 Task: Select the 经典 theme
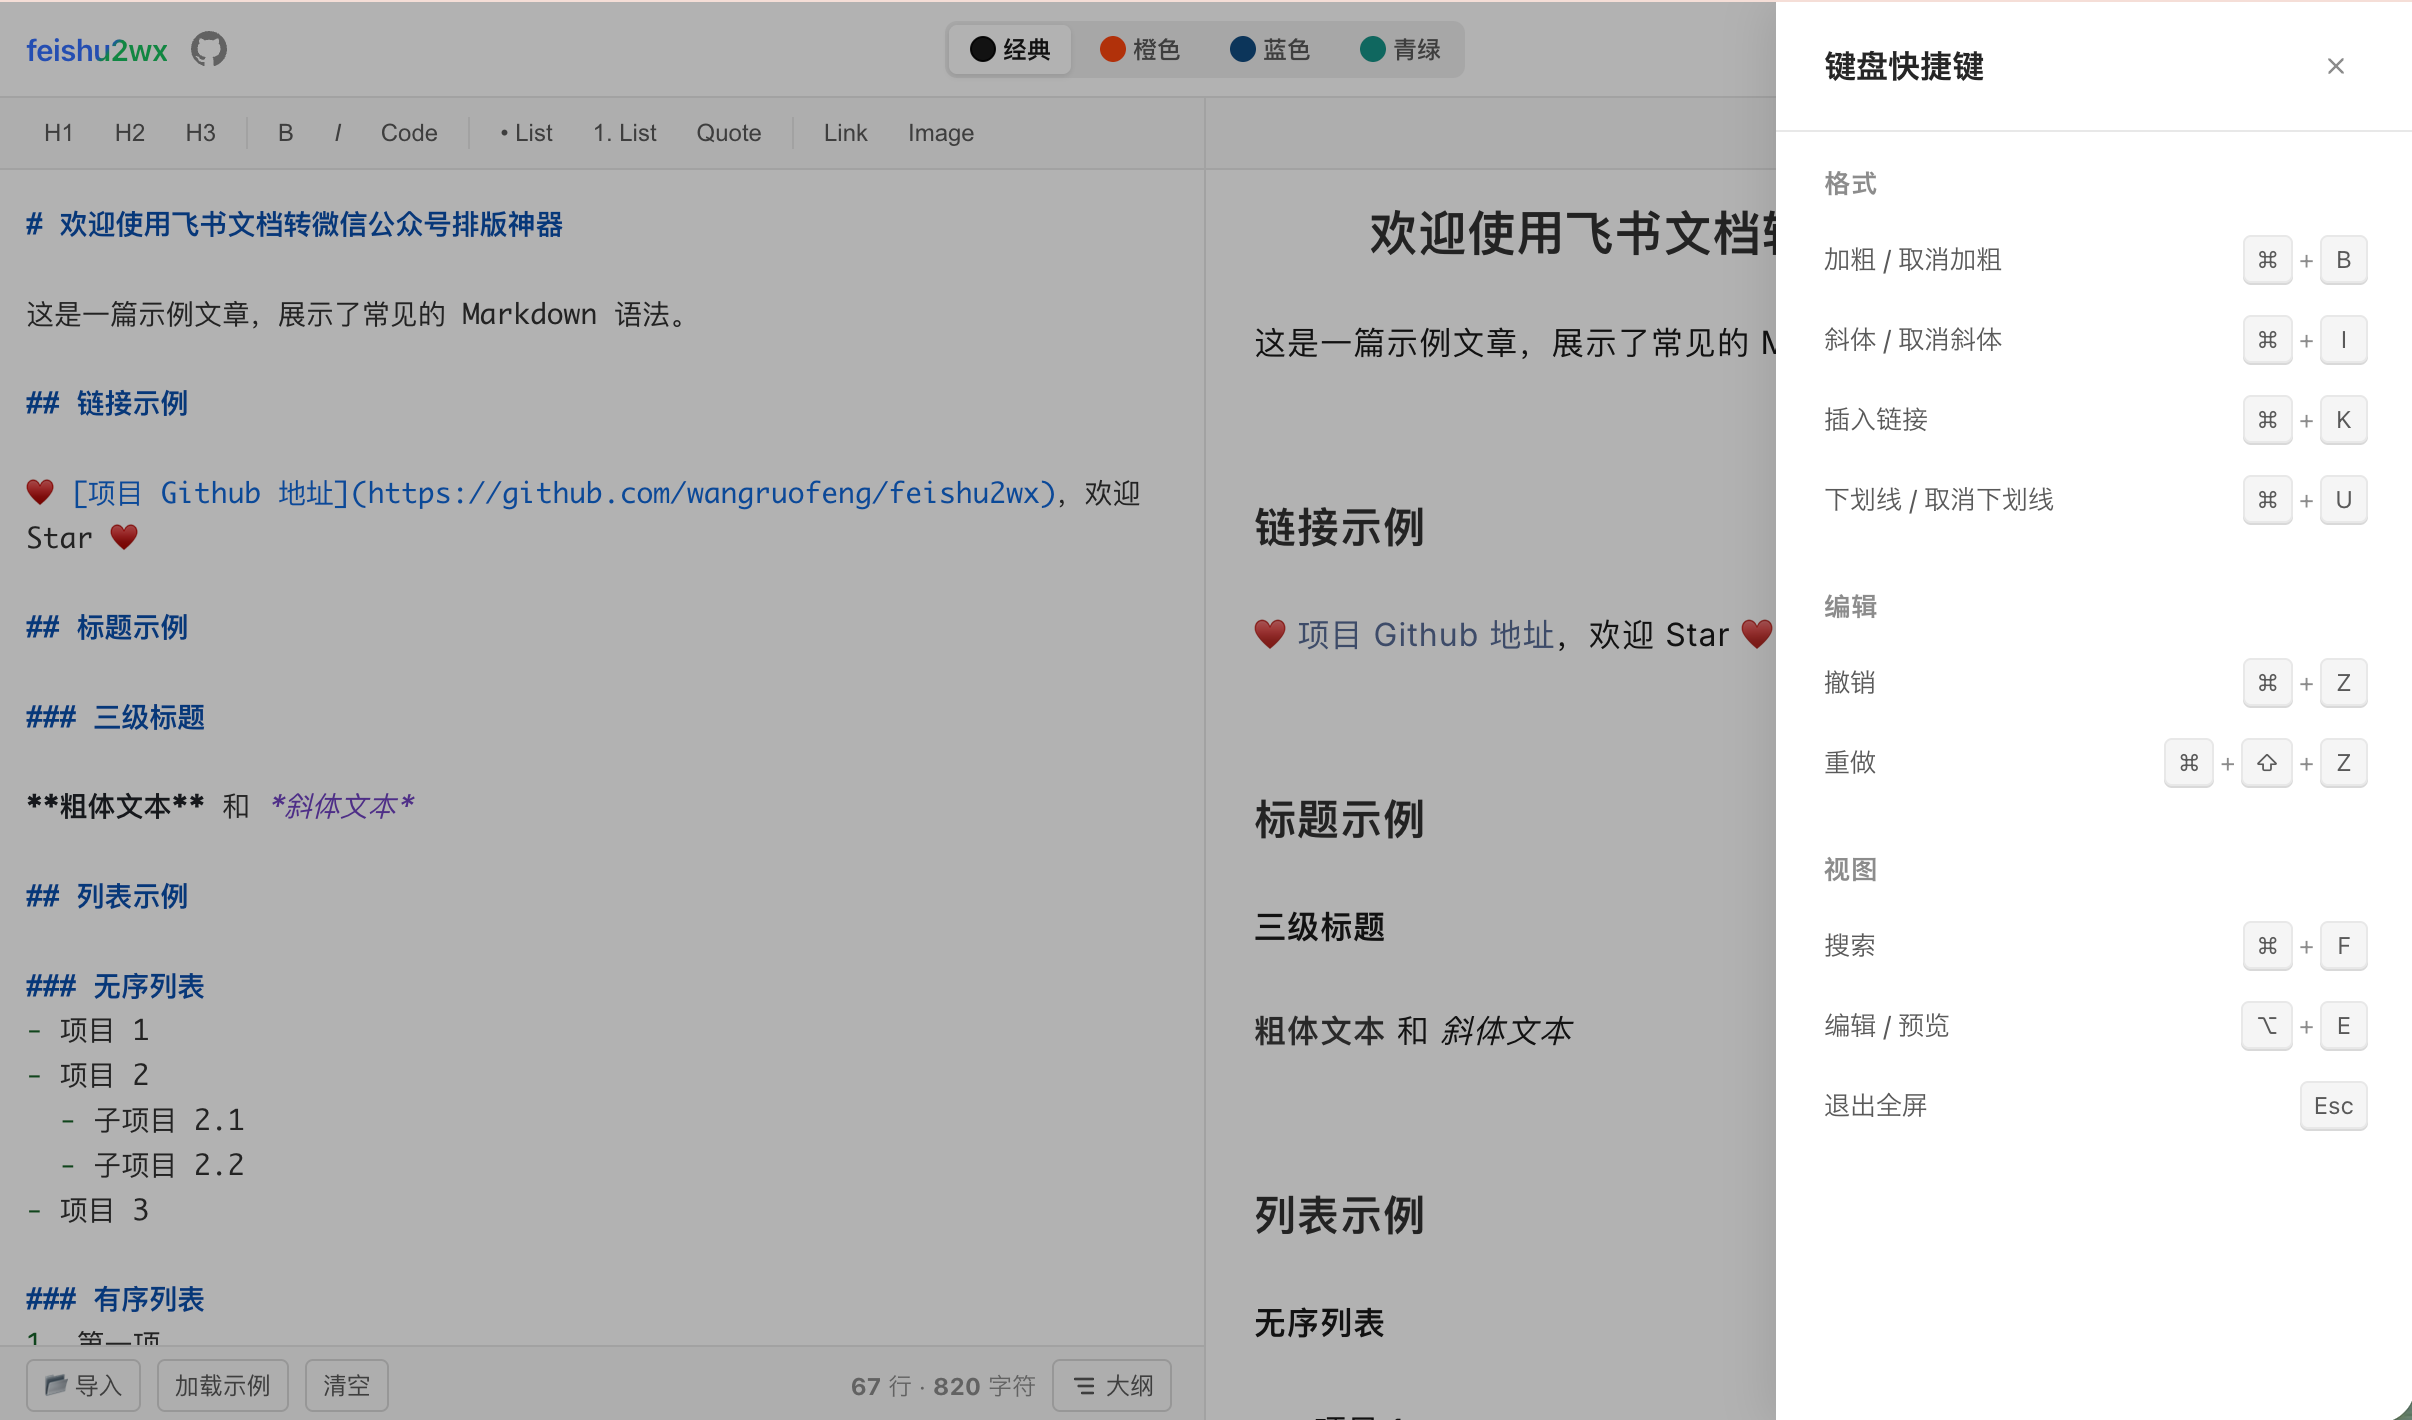coord(1010,49)
